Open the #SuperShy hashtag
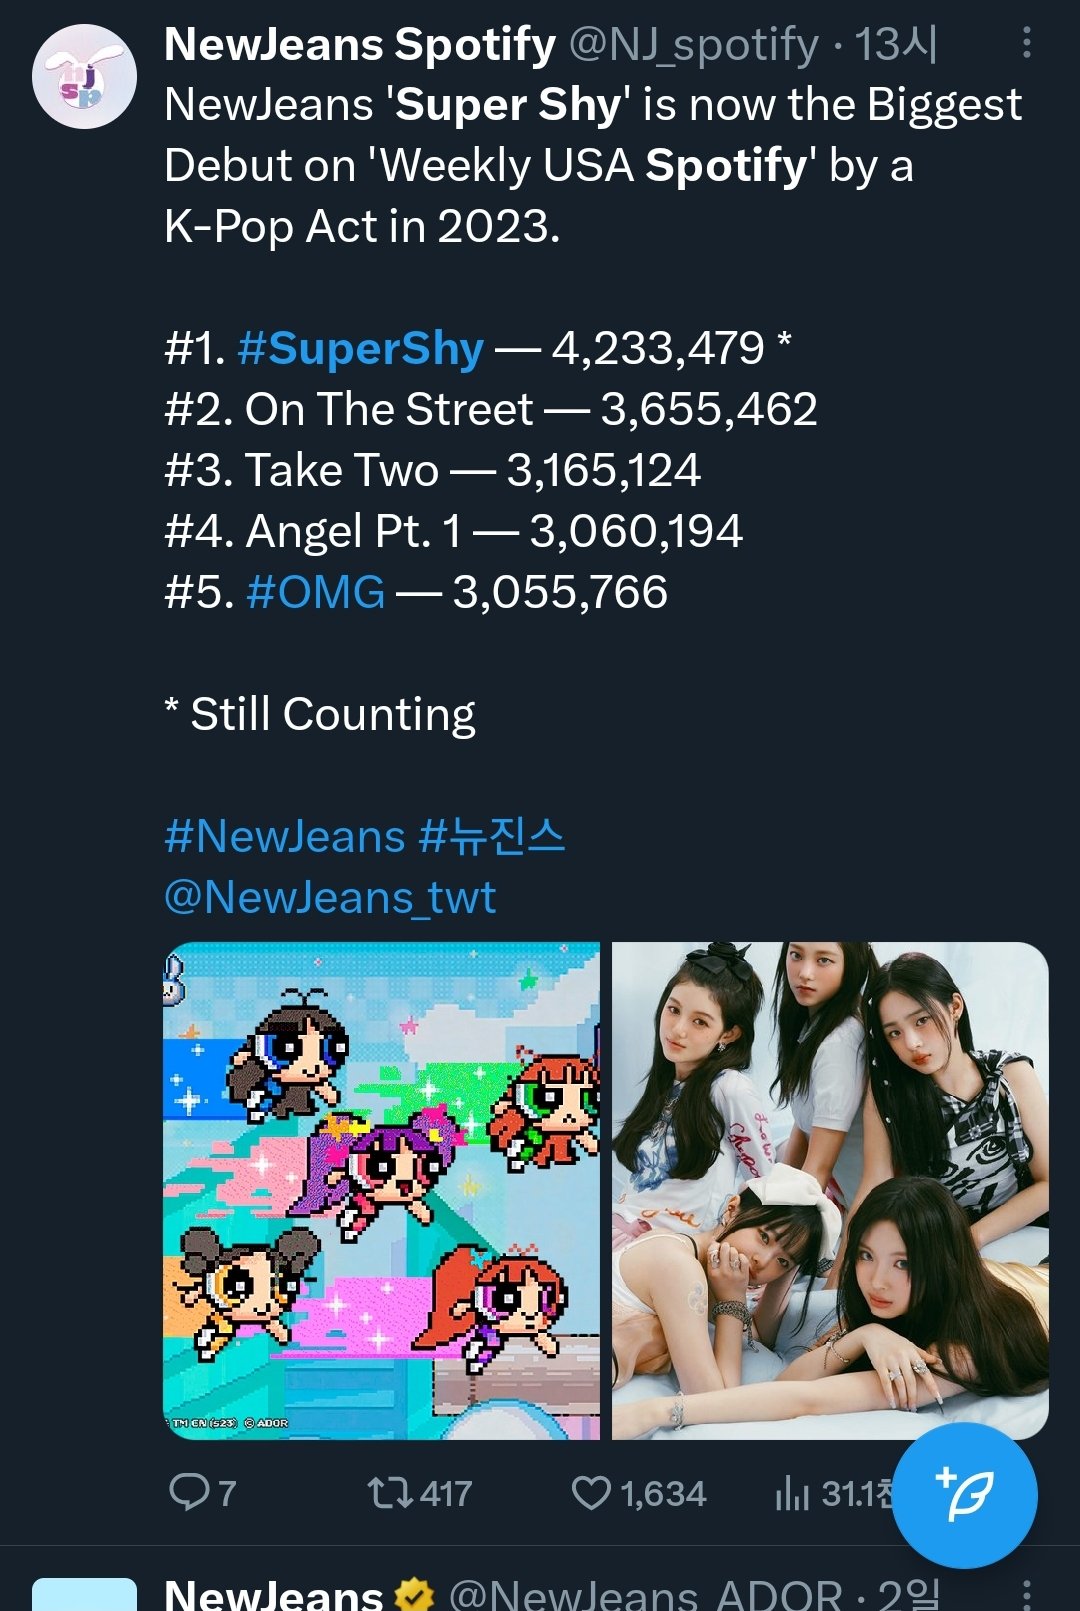 click(360, 349)
